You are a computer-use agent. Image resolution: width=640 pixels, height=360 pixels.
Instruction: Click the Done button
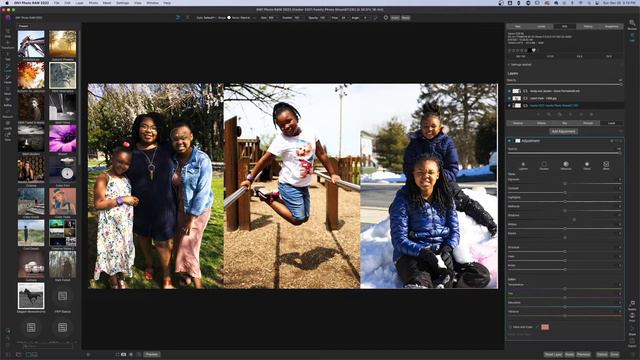click(615, 355)
